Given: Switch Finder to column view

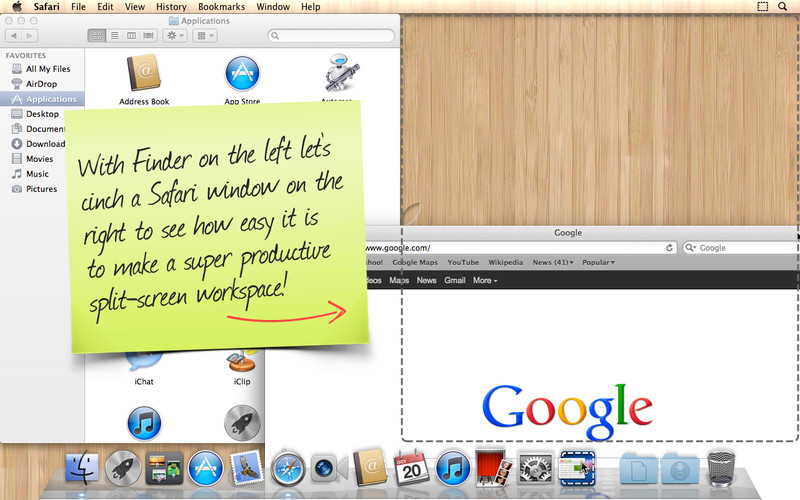Looking at the screenshot, I should pyautogui.click(x=132, y=36).
